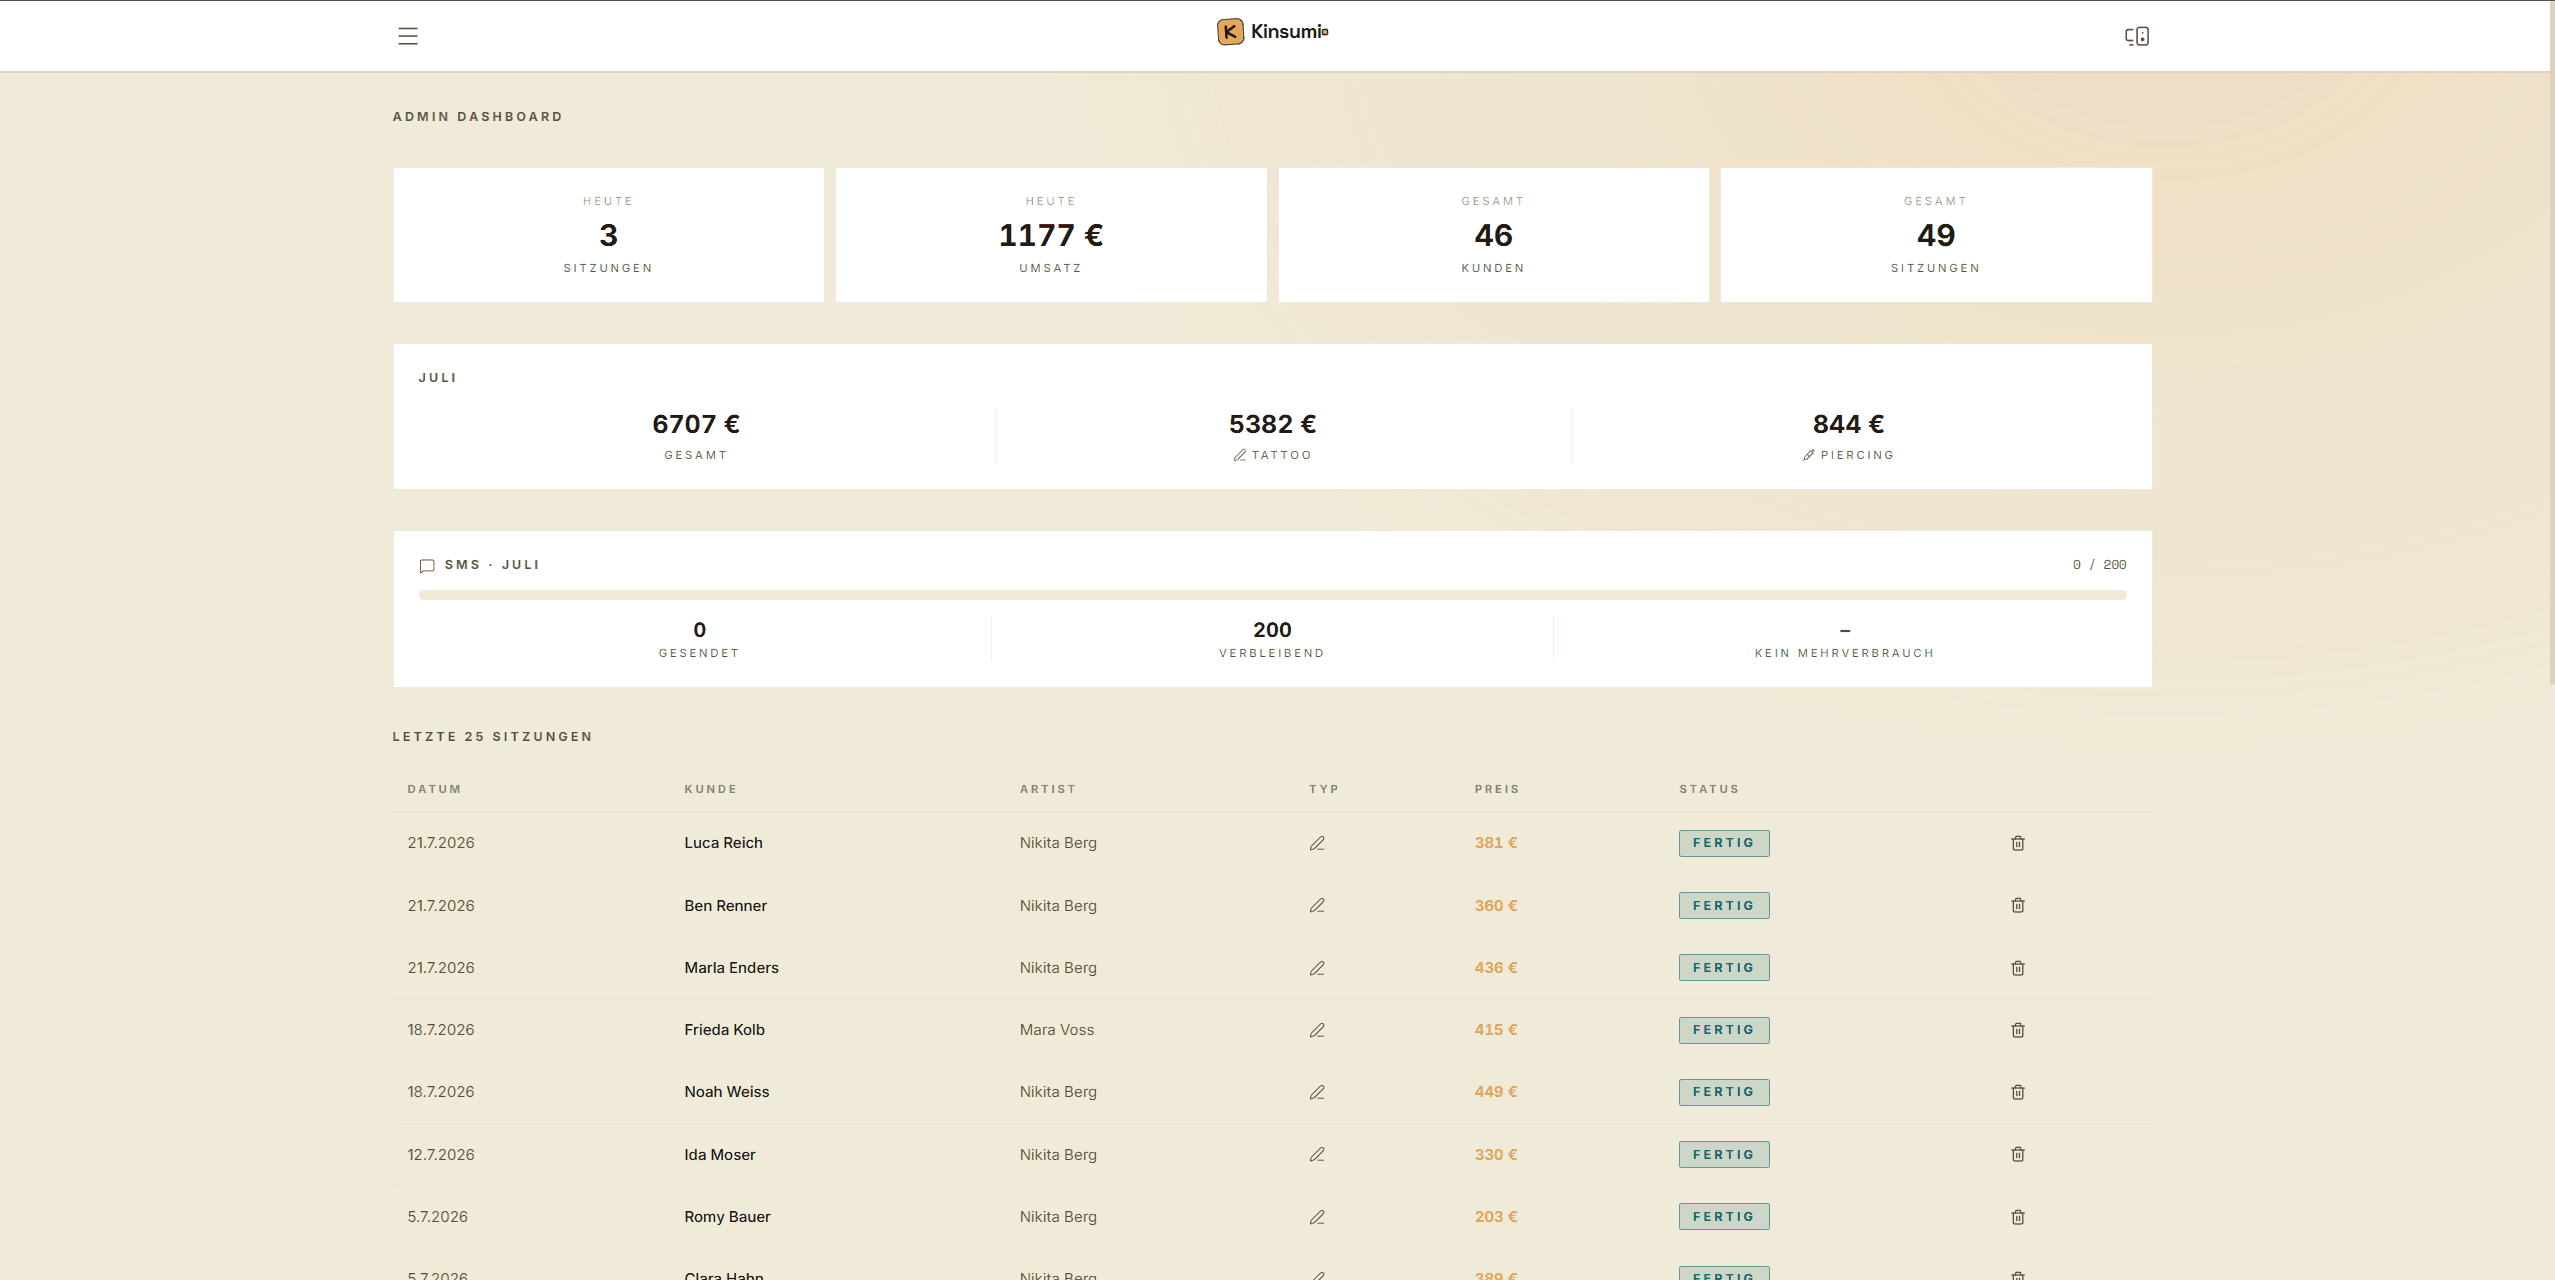Click tattoo type icon in Noah Weiss row

1317,1092
